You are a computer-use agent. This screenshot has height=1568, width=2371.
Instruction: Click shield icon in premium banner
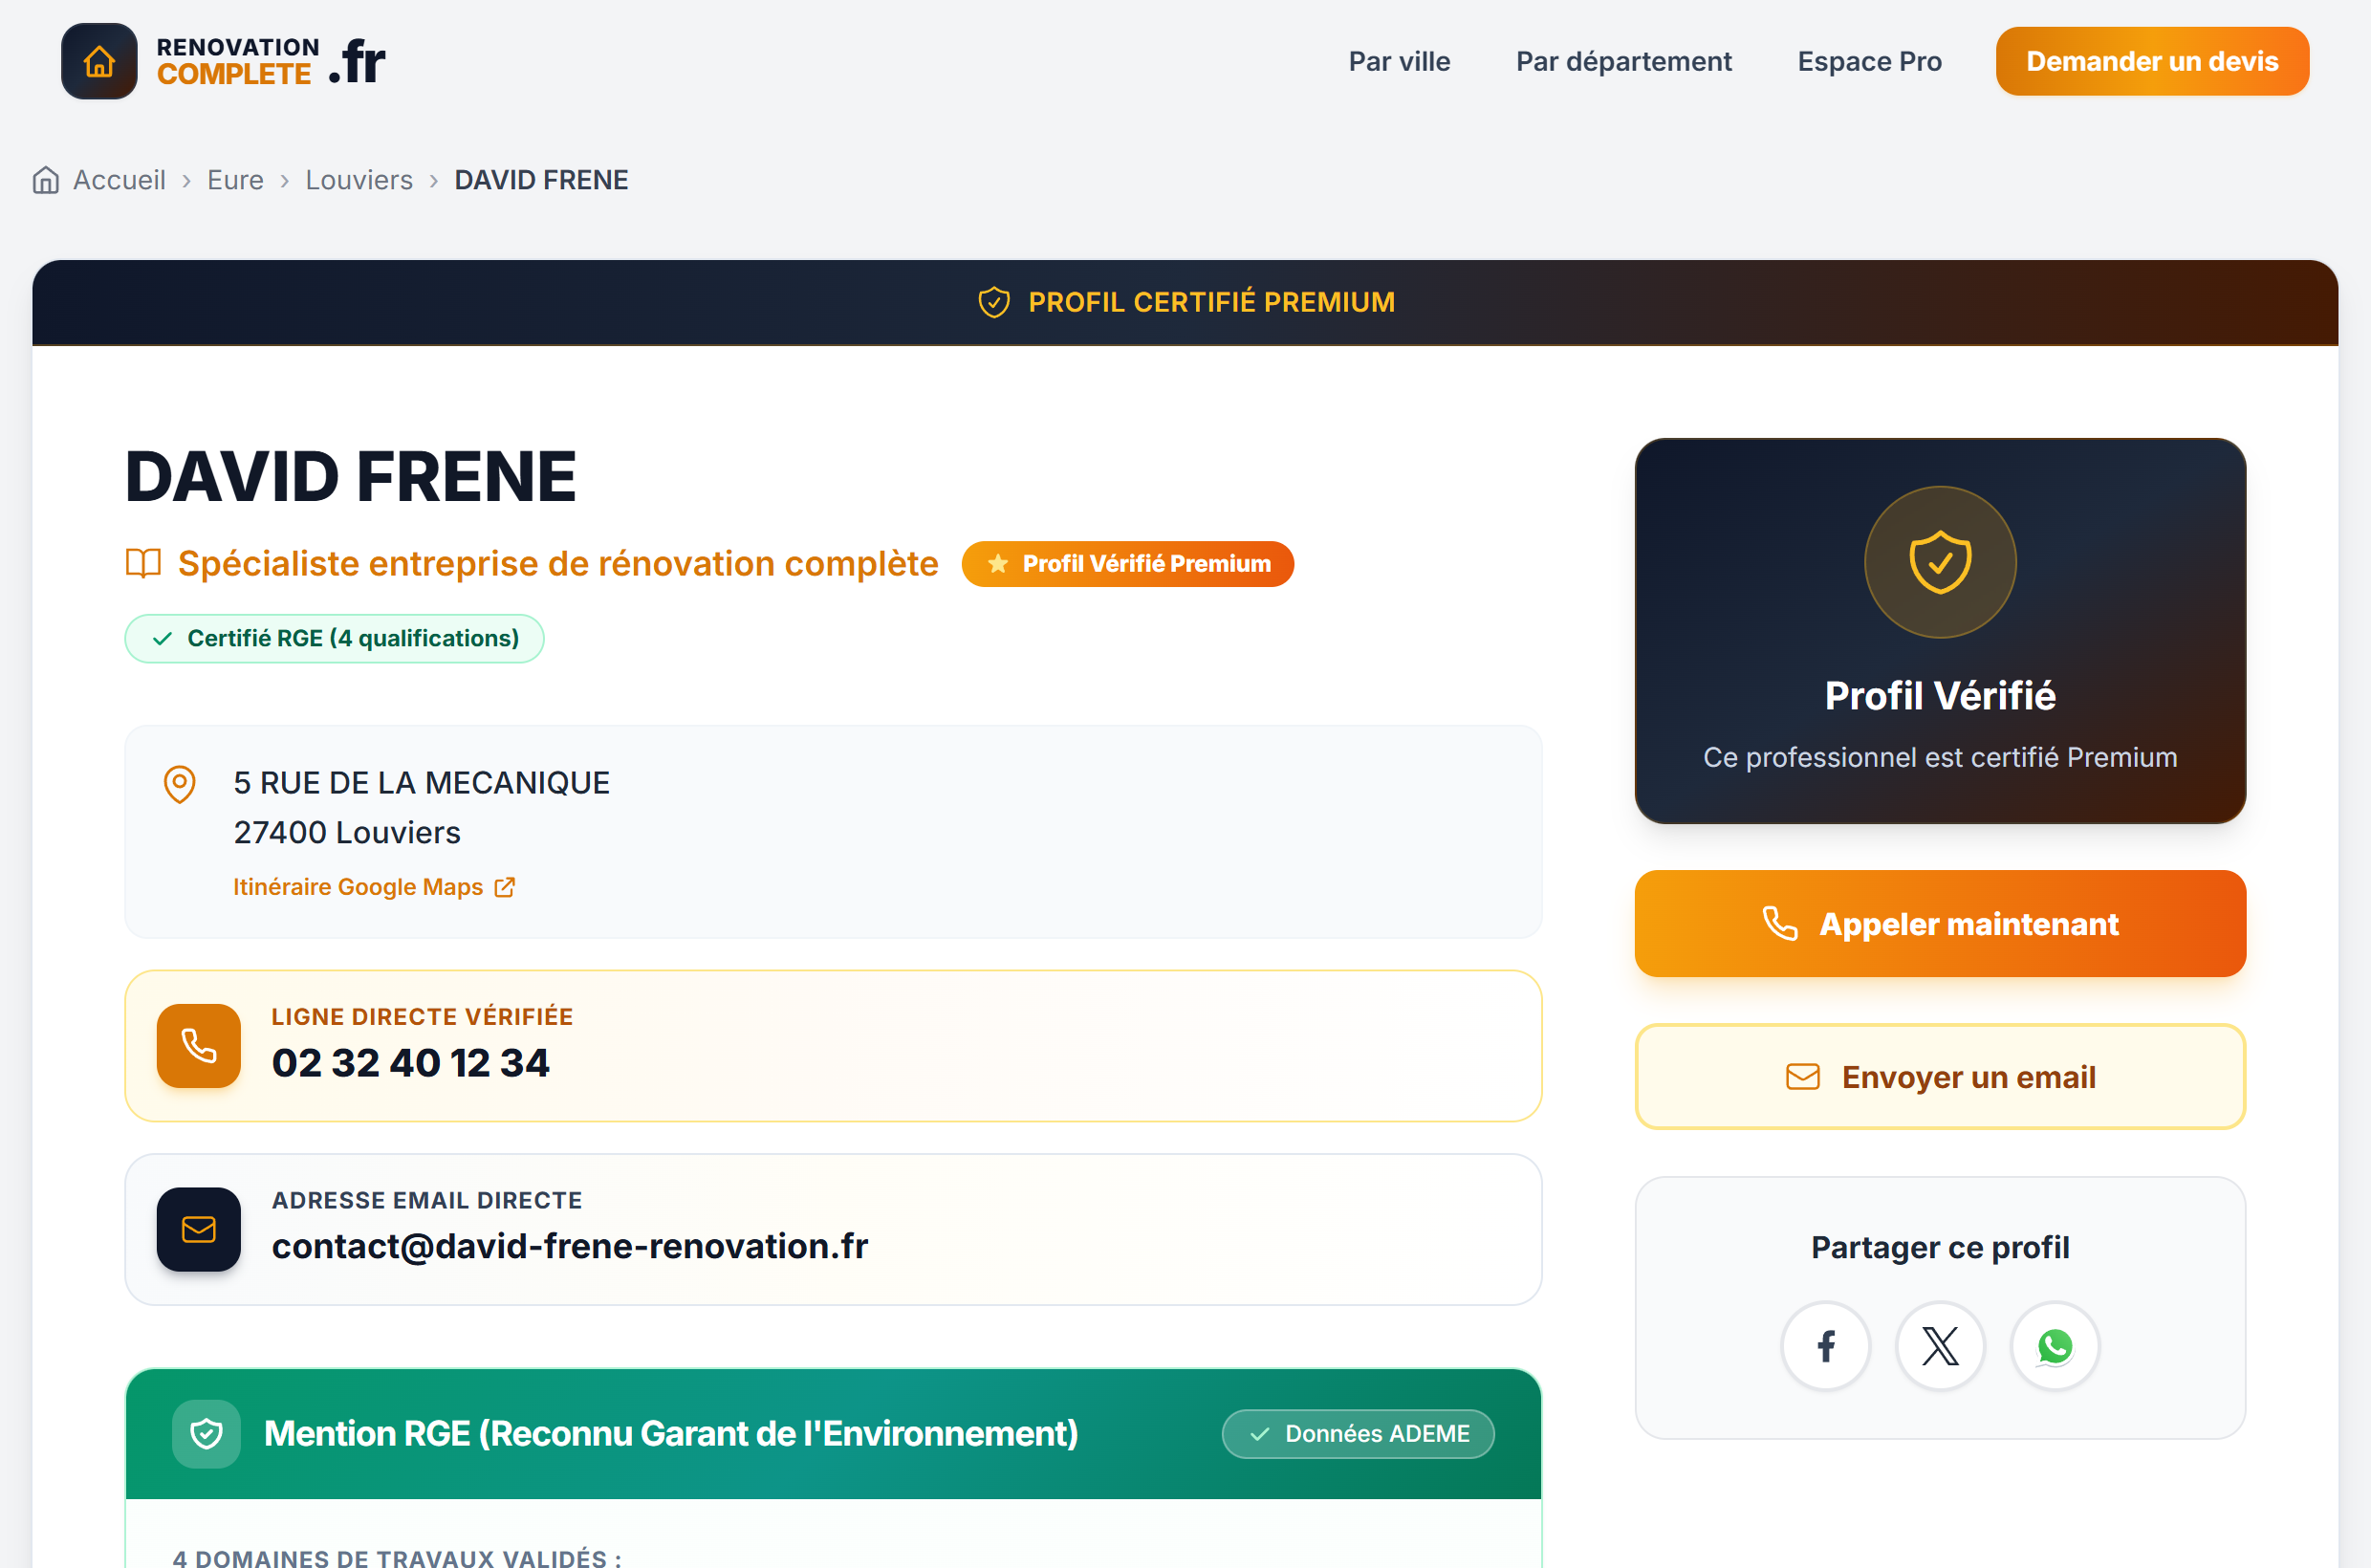coord(994,302)
